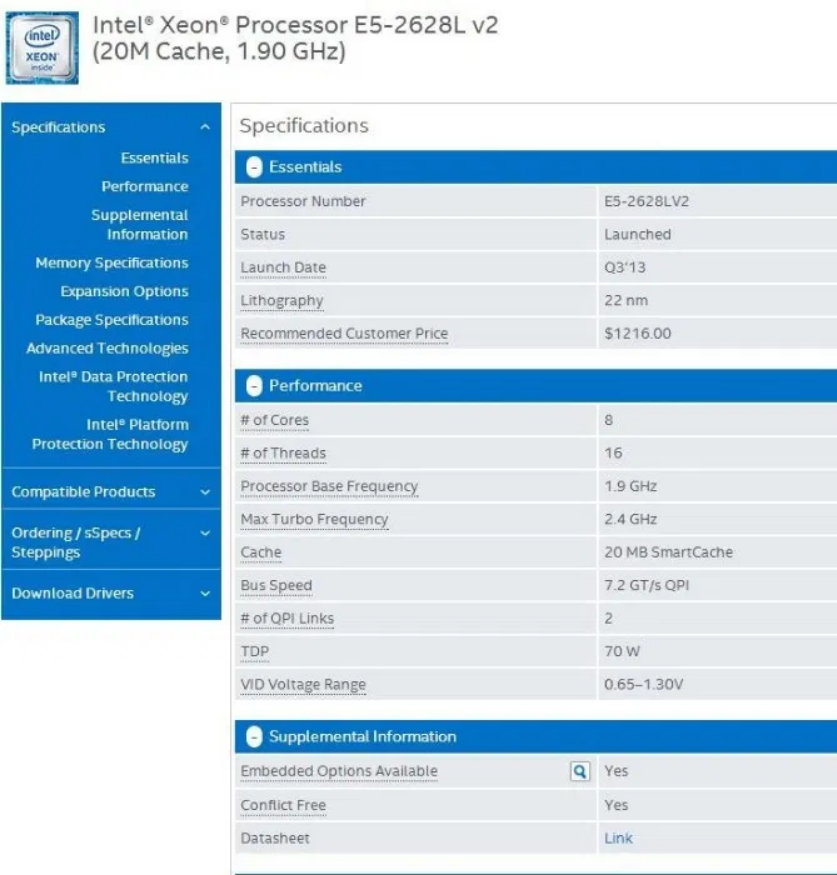Click the # of Threads label
The height and width of the screenshot is (875, 837).
pyautogui.click(x=283, y=453)
